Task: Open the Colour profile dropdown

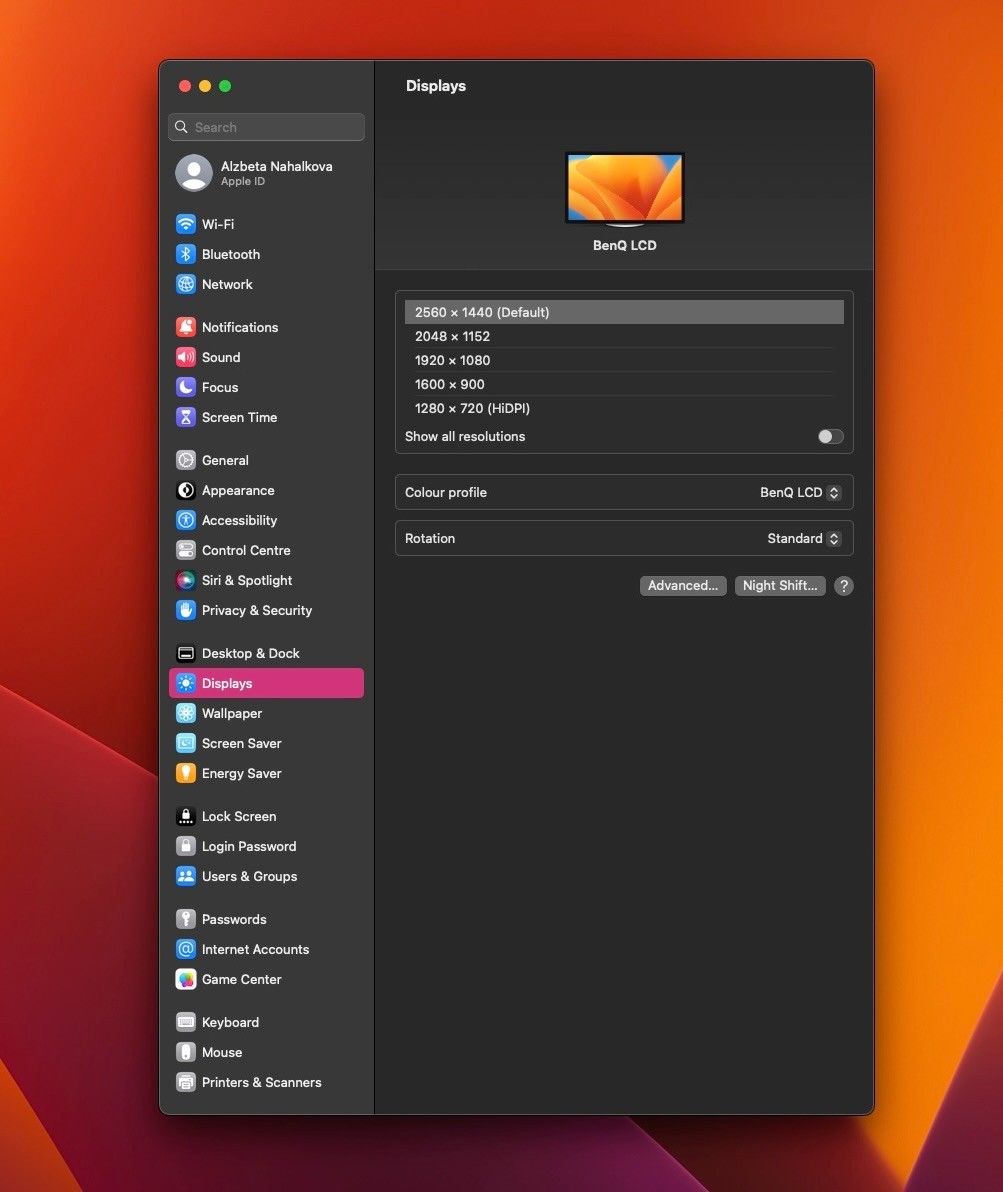Action: click(x=799, y=492)
